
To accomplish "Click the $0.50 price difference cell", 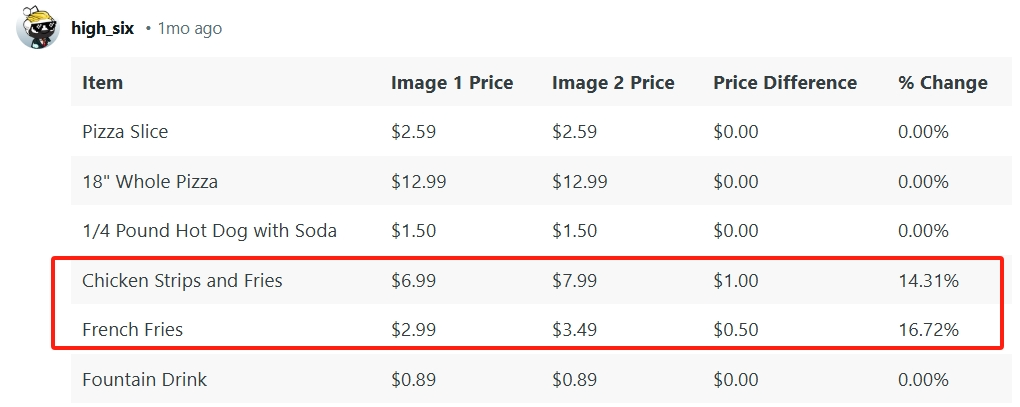I will point(736,330).
